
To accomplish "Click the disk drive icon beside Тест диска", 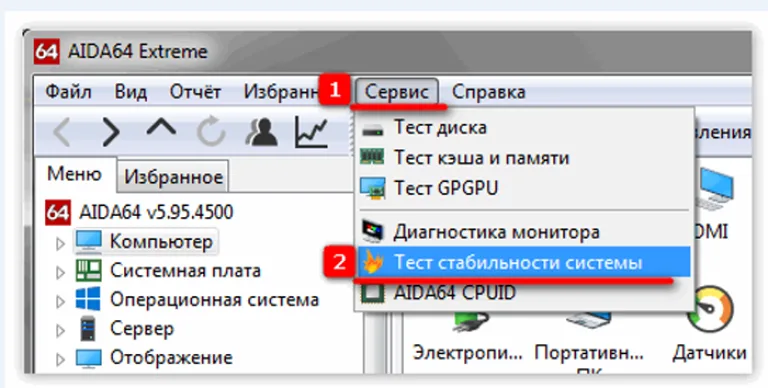I will pyautogui.click(x=373, y=130).
